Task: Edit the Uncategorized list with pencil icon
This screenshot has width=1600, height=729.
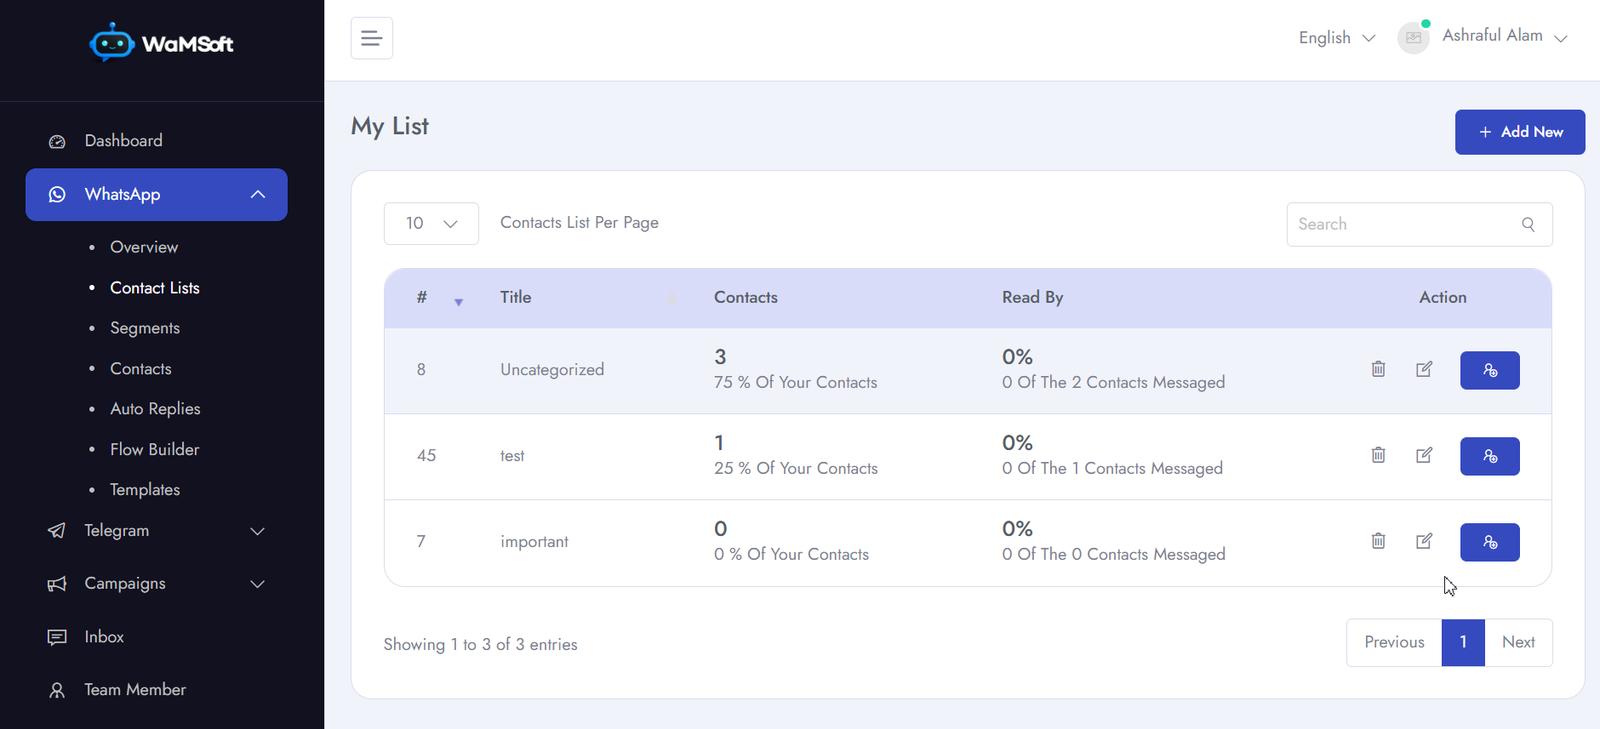Action: point(1424,369)
